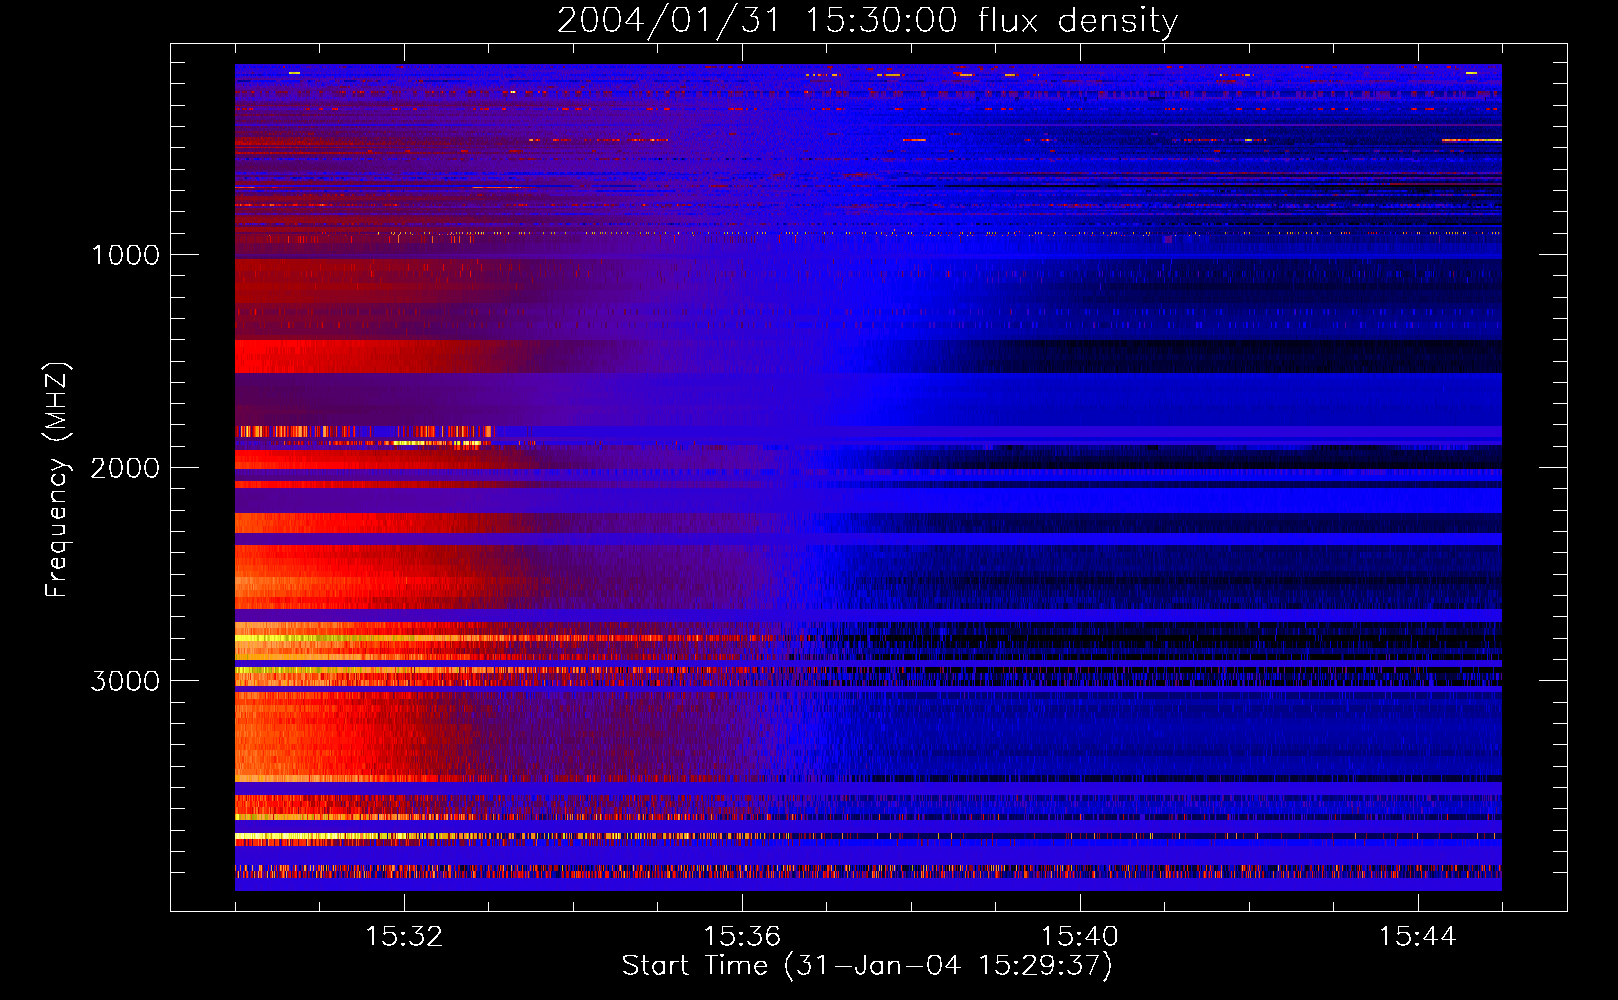Click the plot title '2004/01/31 15:30:00 flux density'
1618x1000 pixels.
pyautogui.click(x=867, y=21)
